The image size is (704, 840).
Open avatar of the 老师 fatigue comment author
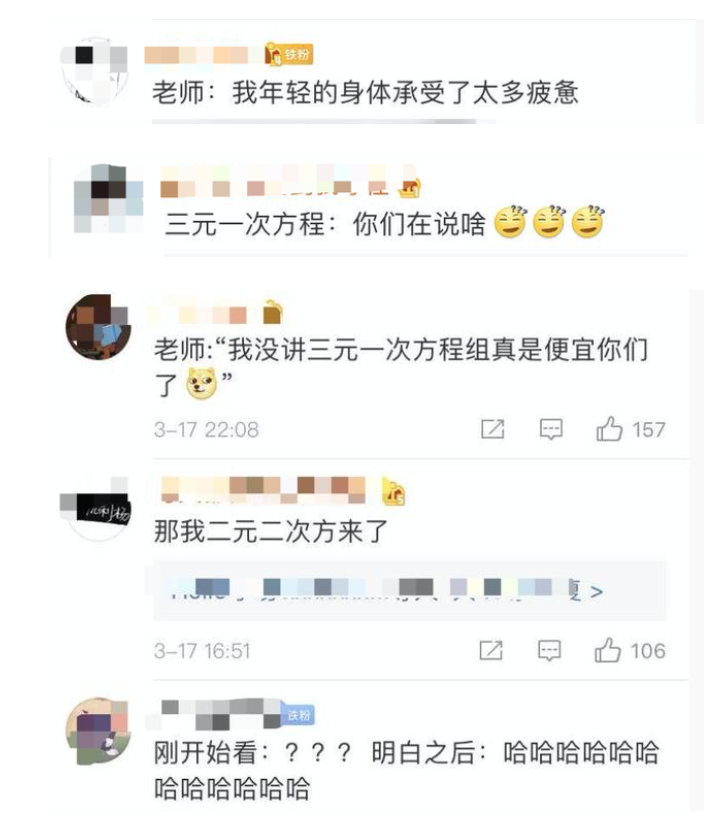click(94, 71)
